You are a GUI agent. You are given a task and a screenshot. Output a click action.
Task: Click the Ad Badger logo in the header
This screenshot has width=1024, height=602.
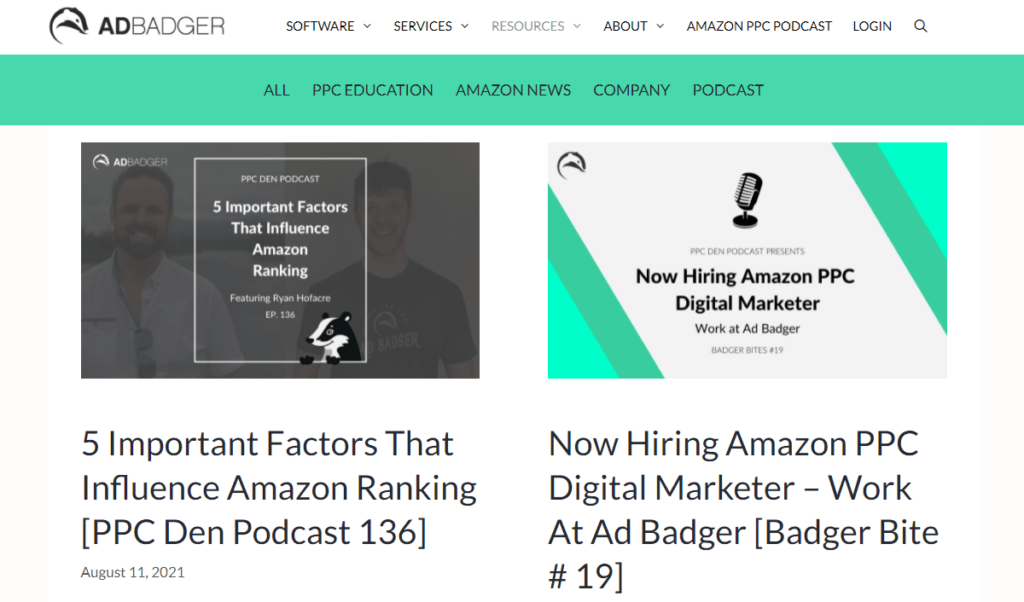[135, 26]
